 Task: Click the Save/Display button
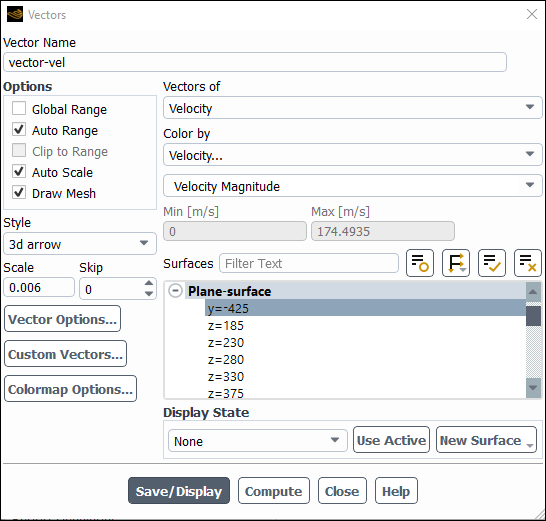pos(179,491)
